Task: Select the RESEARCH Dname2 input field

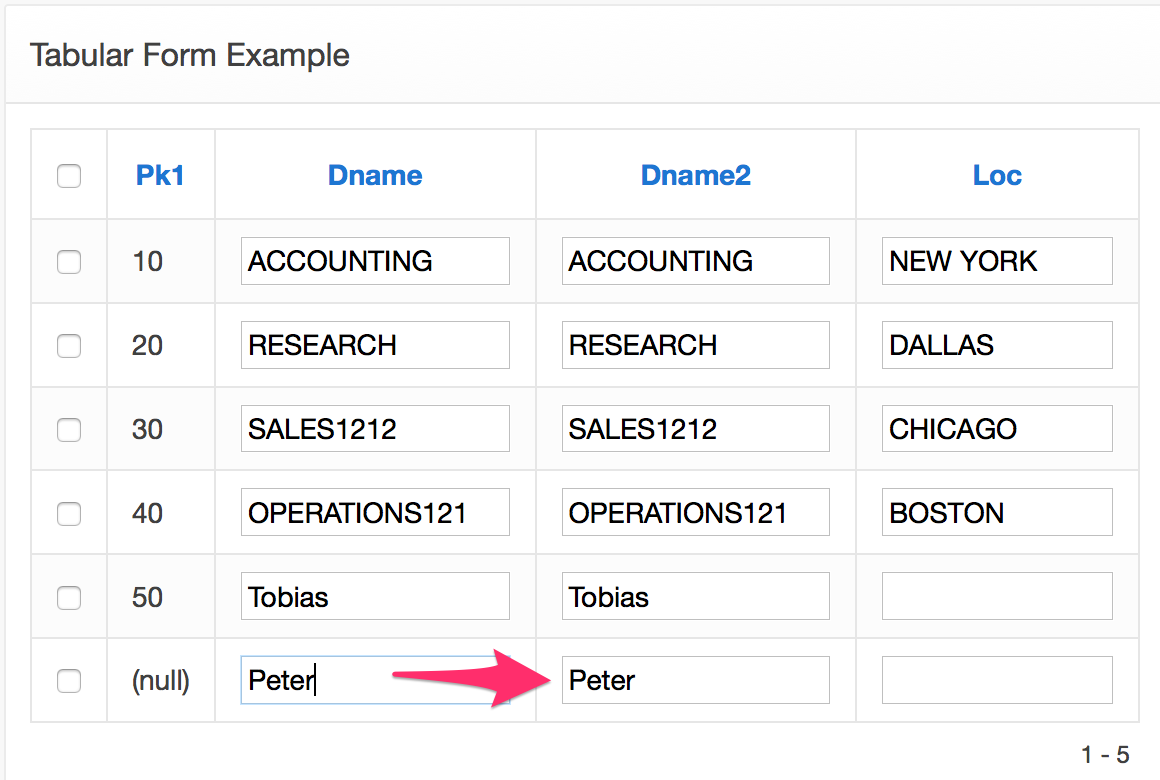Action: pos(695,344)
